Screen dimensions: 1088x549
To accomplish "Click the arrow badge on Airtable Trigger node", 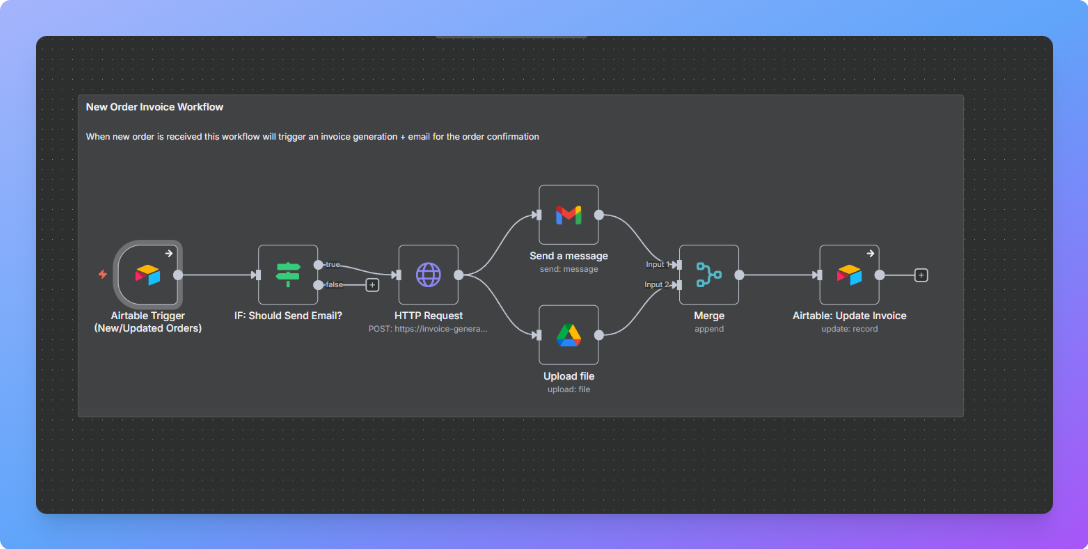I will 169,253.
